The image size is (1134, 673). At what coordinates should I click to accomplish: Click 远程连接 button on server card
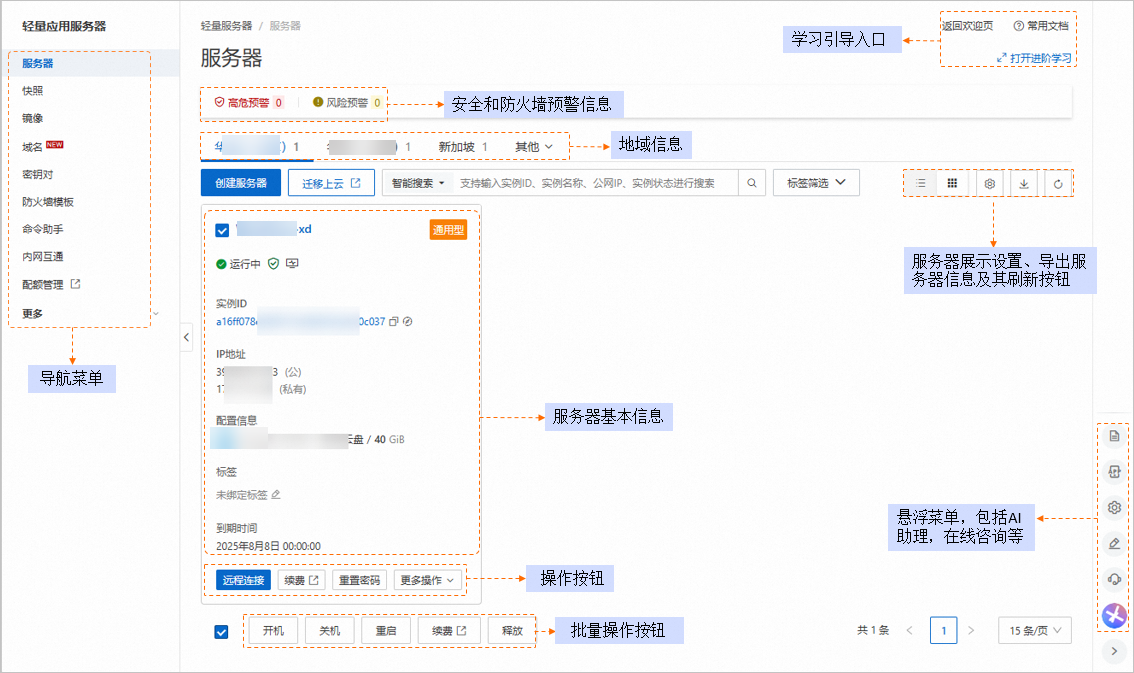pos(243,580)
